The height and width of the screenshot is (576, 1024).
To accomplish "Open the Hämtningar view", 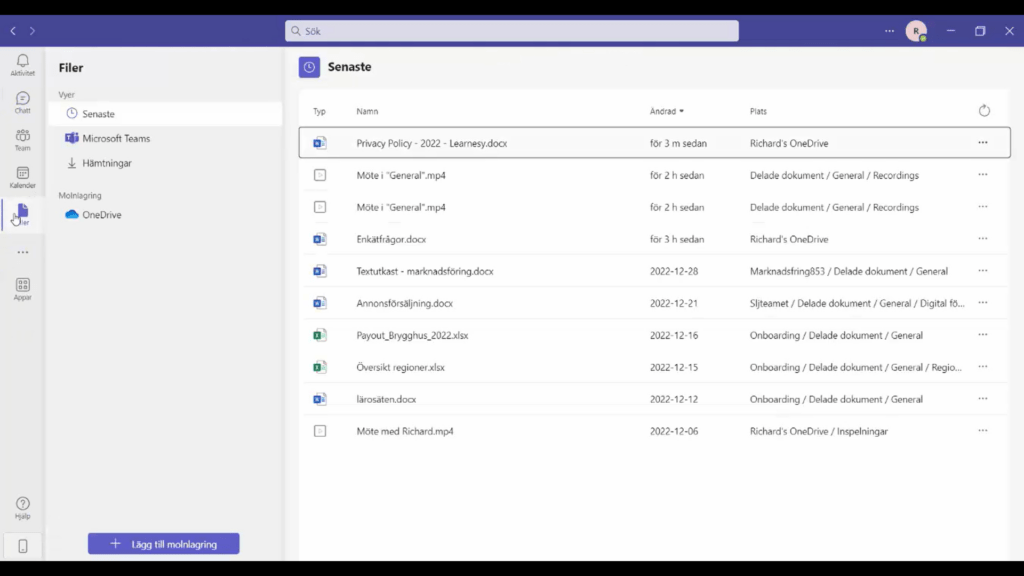I will [x=106, y=163].
